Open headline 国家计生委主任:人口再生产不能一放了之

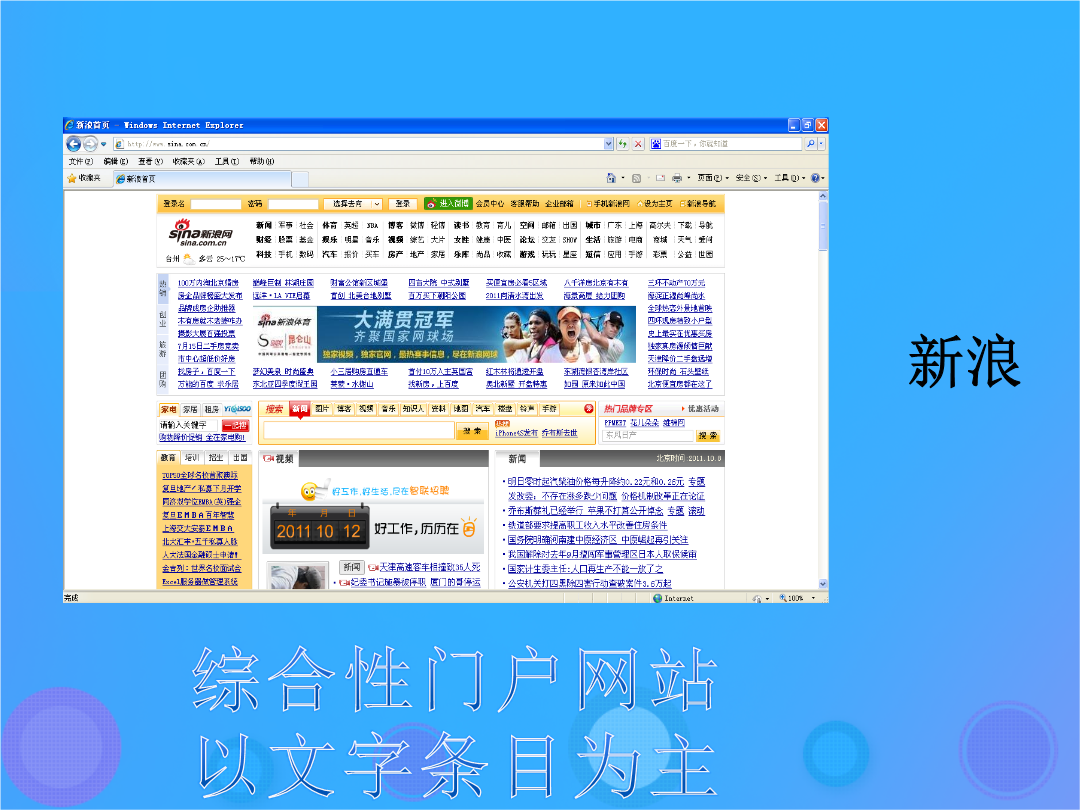pyautogui.click(x=585, y=569)
